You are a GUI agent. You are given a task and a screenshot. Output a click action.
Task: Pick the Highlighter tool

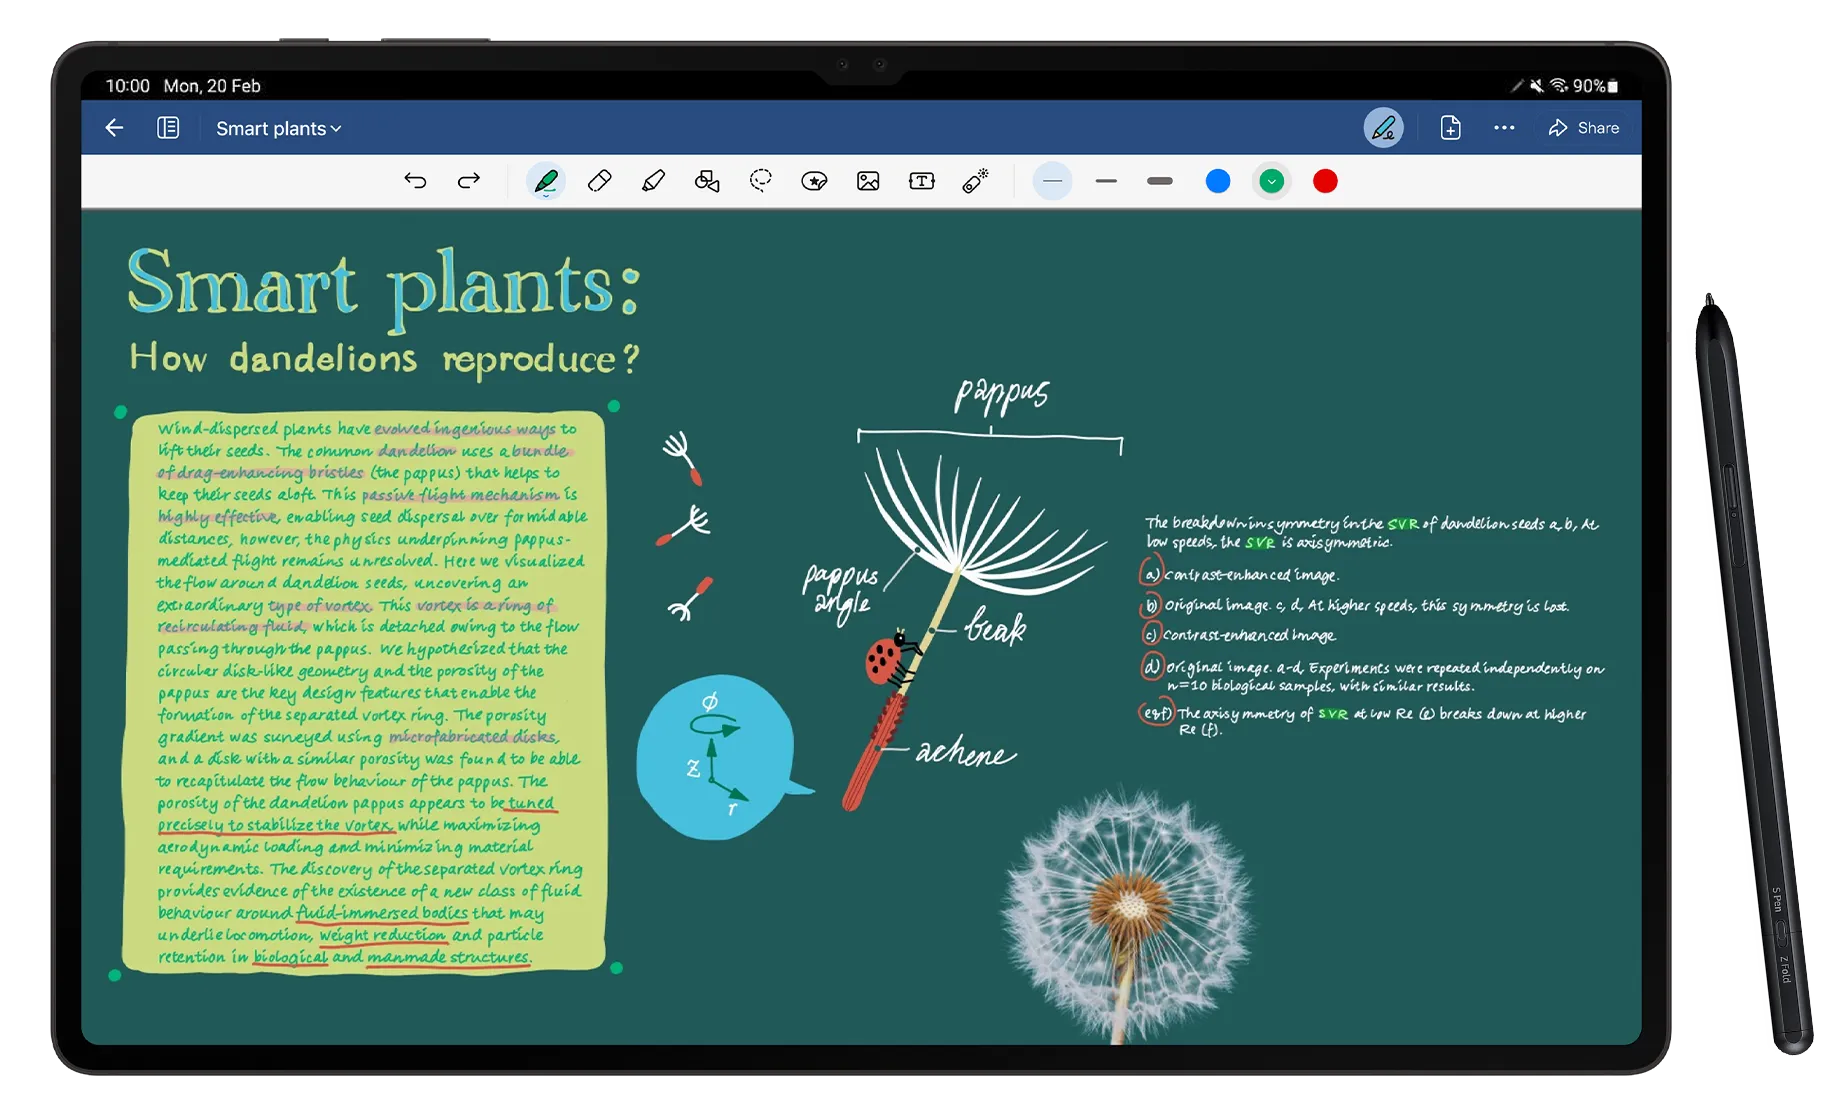pyautogui.click(x=653, y=181)
